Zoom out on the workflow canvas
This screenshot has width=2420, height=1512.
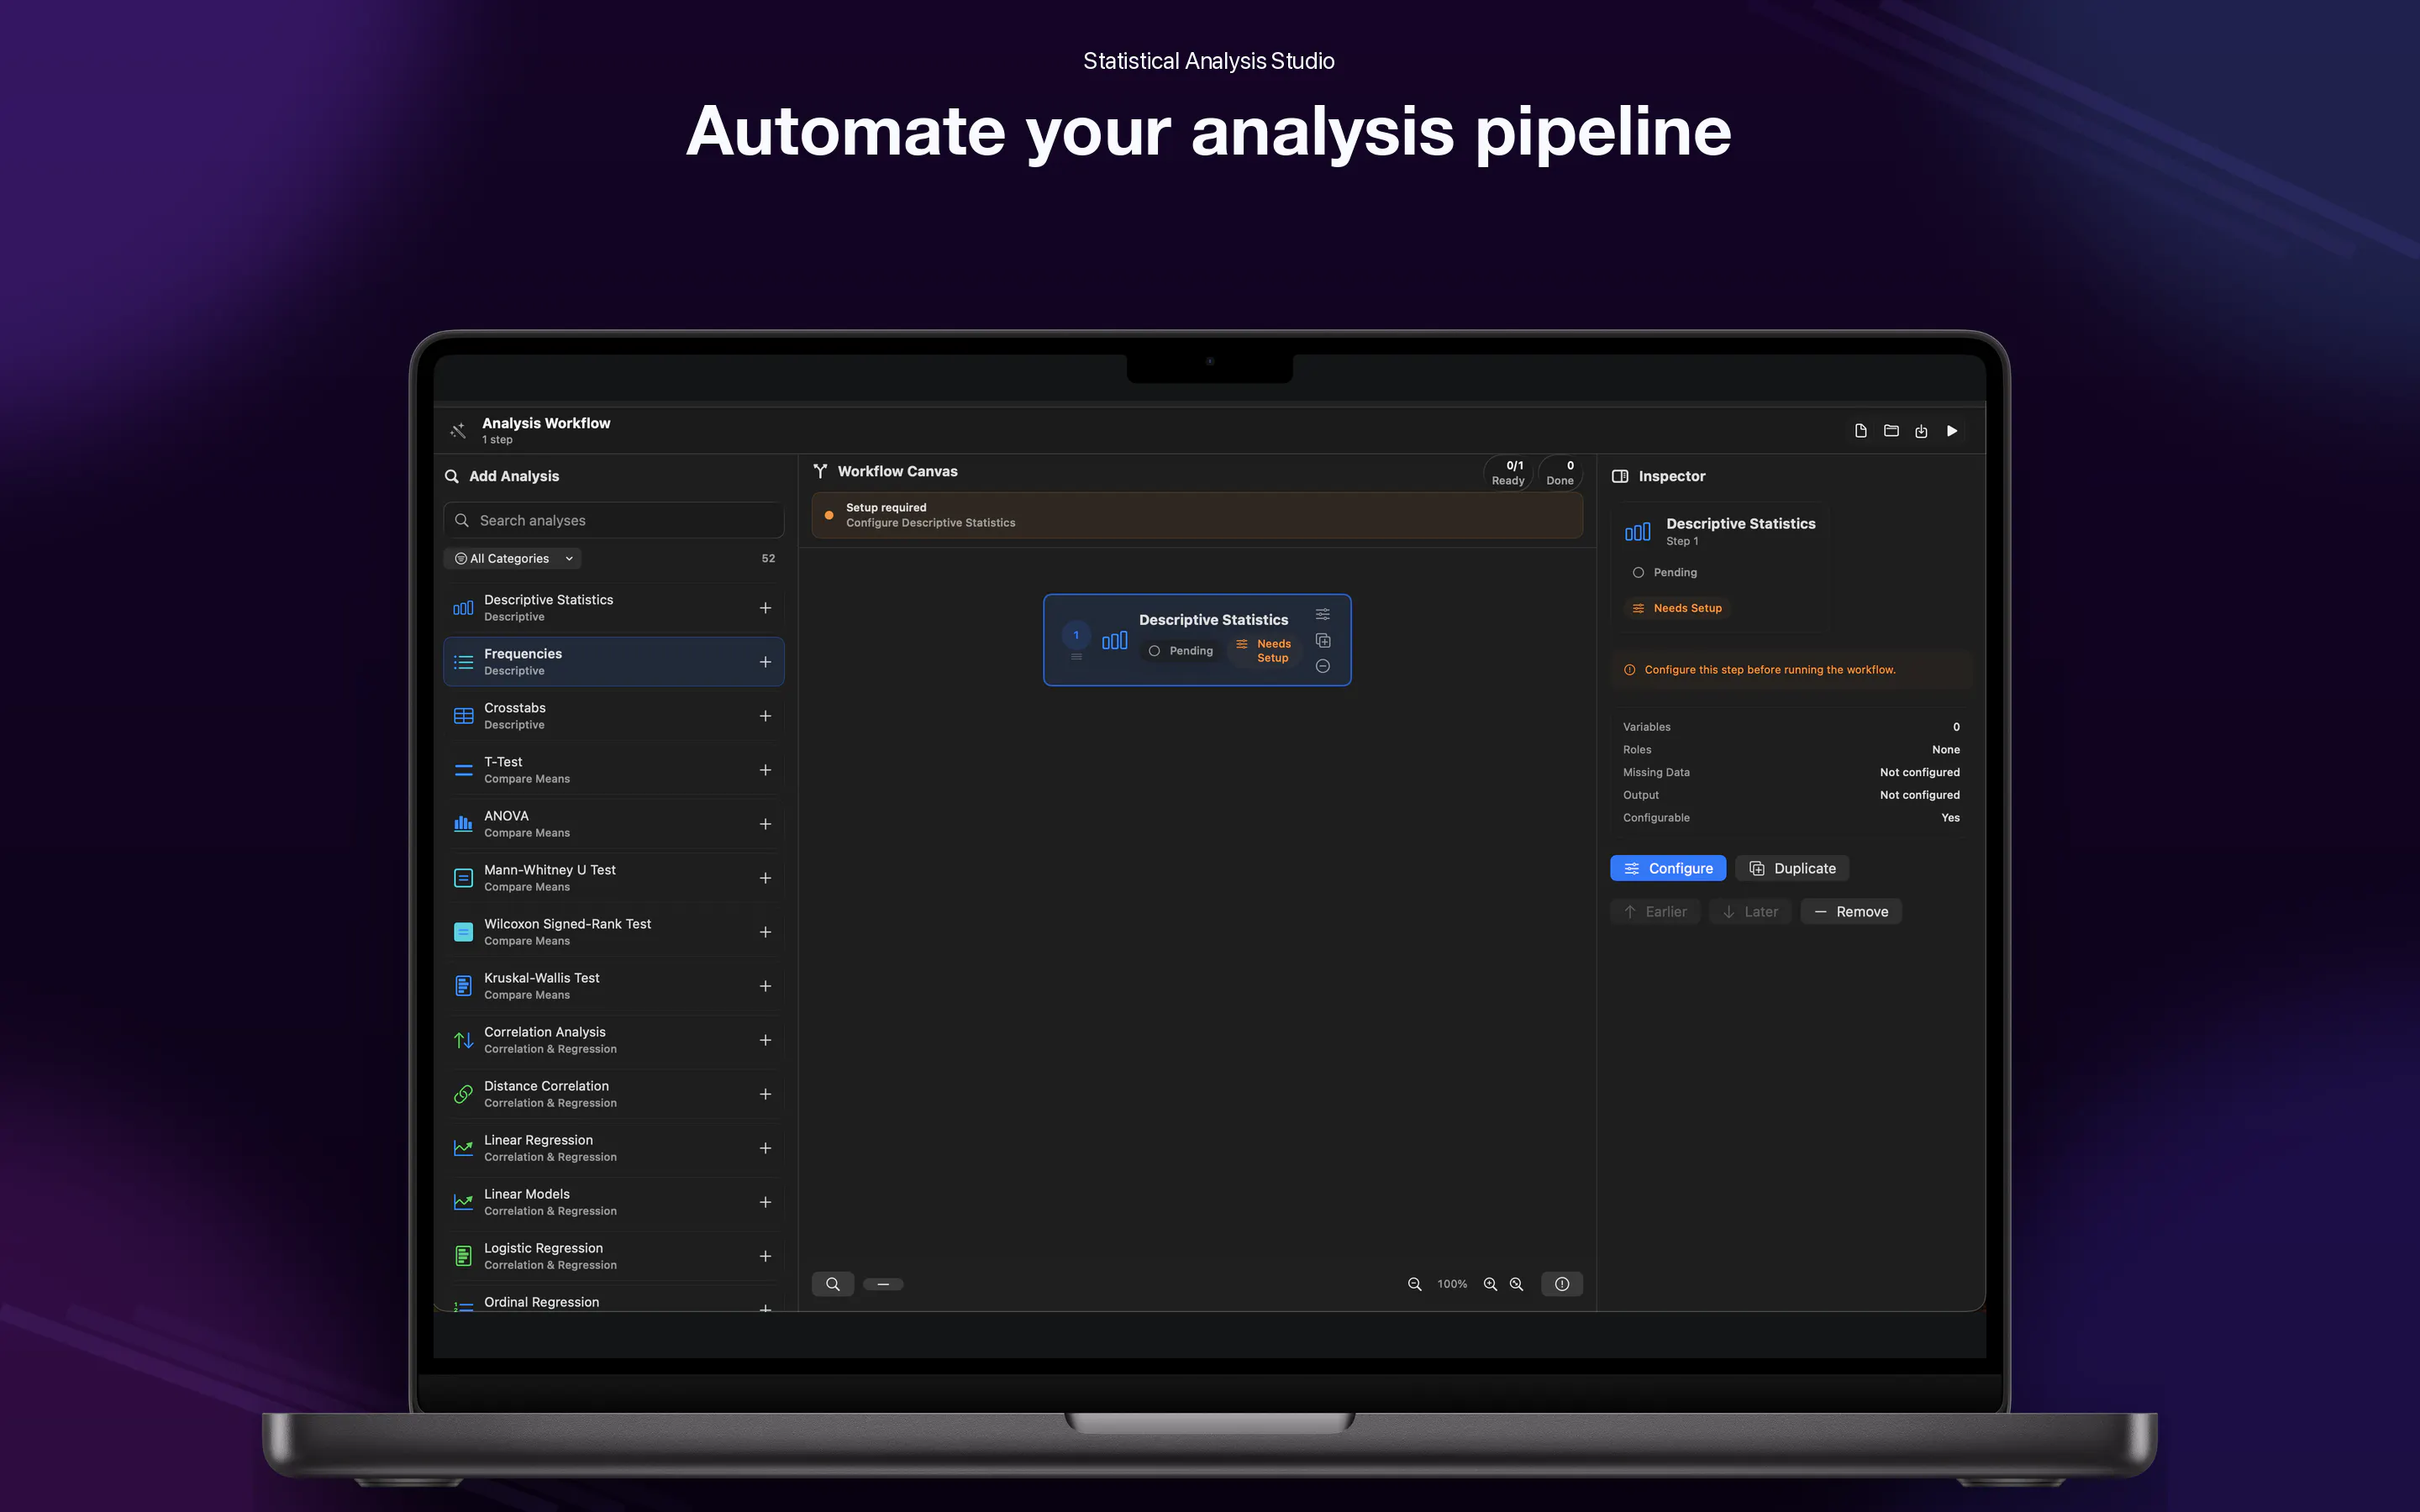point(1414,1284)
